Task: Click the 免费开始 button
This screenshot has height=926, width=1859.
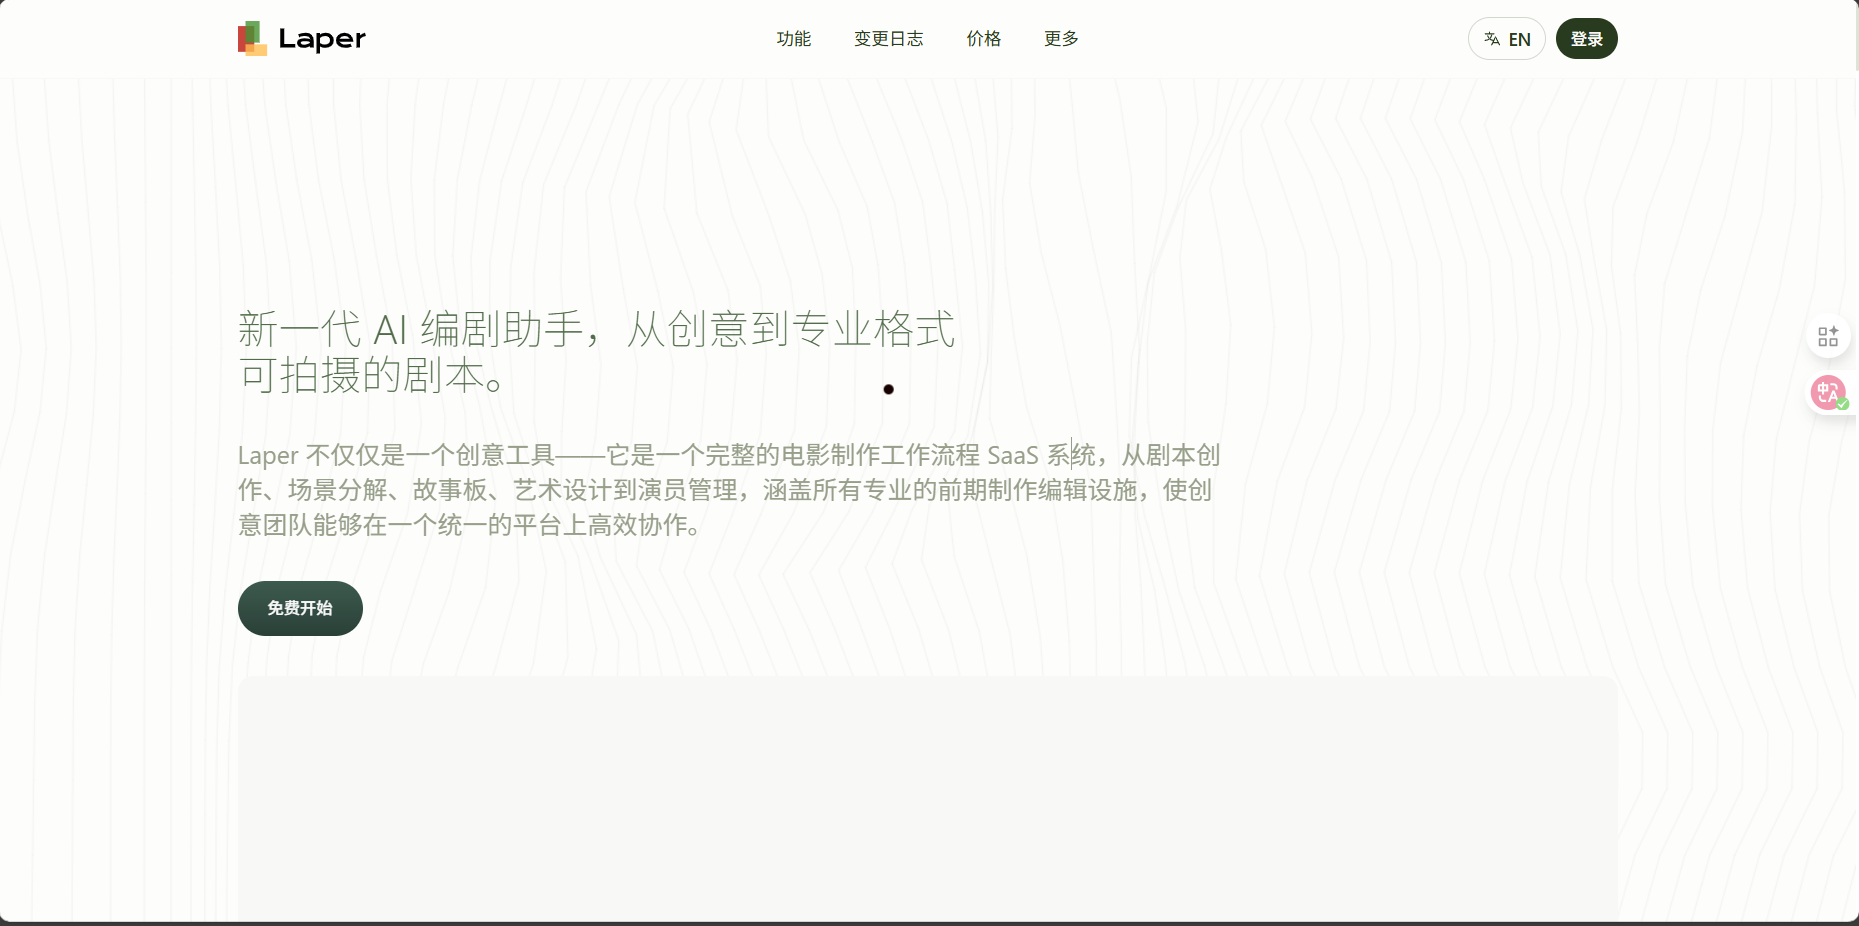Action: click(x=300, y=608)
